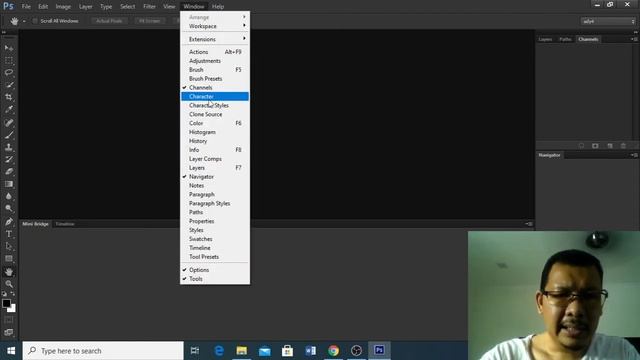Image resolution: width=640 pixels, height=360 pixels.
Task: Select the Blur tool
Action: click(9, 196)
